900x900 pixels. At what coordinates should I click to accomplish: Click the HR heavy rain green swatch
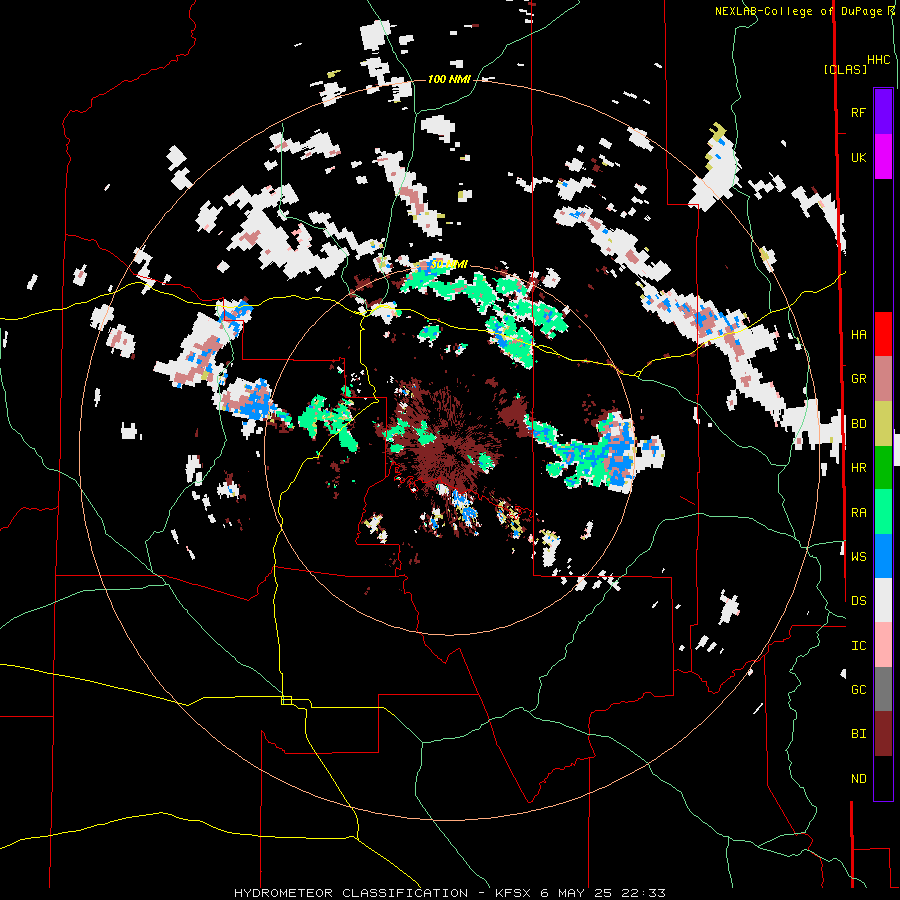point(883,467)
